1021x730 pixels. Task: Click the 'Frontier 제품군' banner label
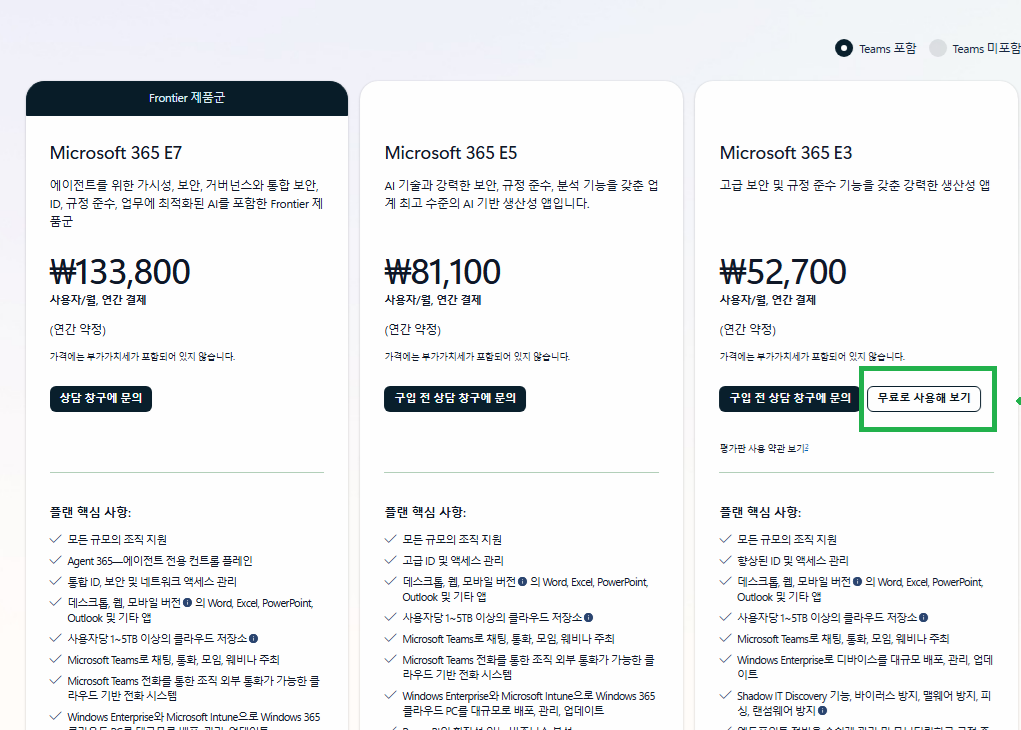coord(187,98)
